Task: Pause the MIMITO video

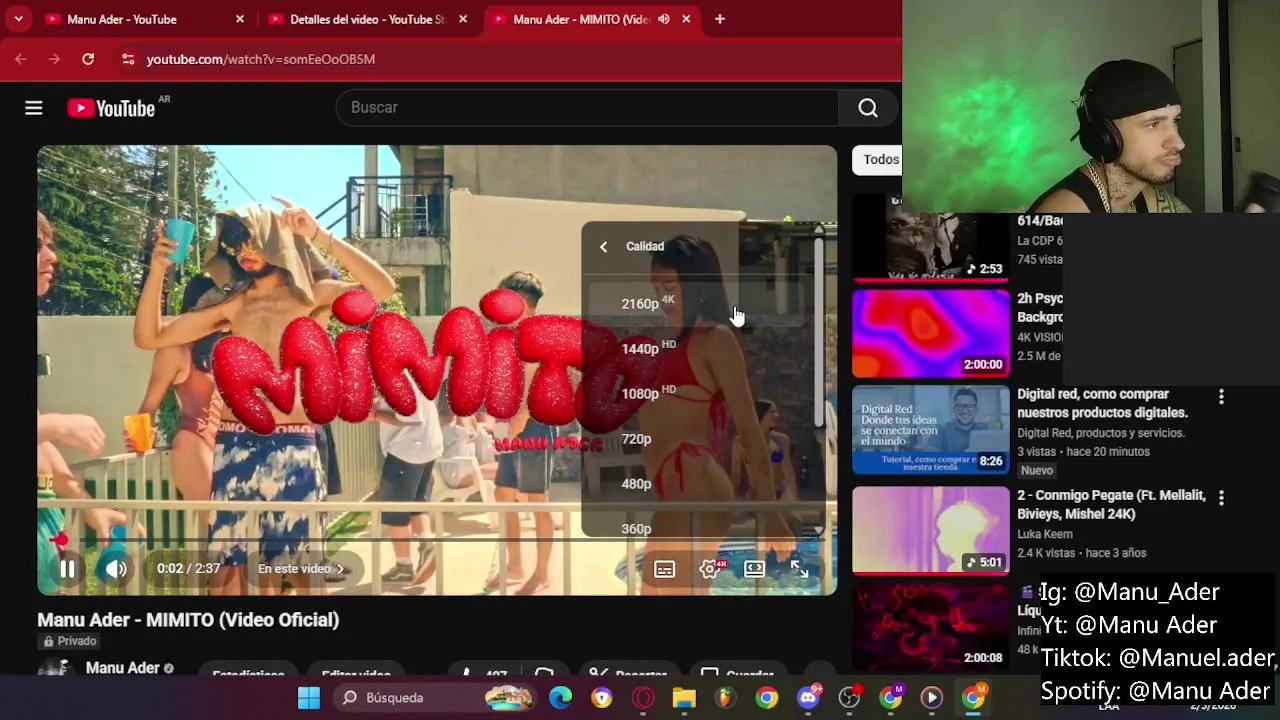Action: (67, 569)
